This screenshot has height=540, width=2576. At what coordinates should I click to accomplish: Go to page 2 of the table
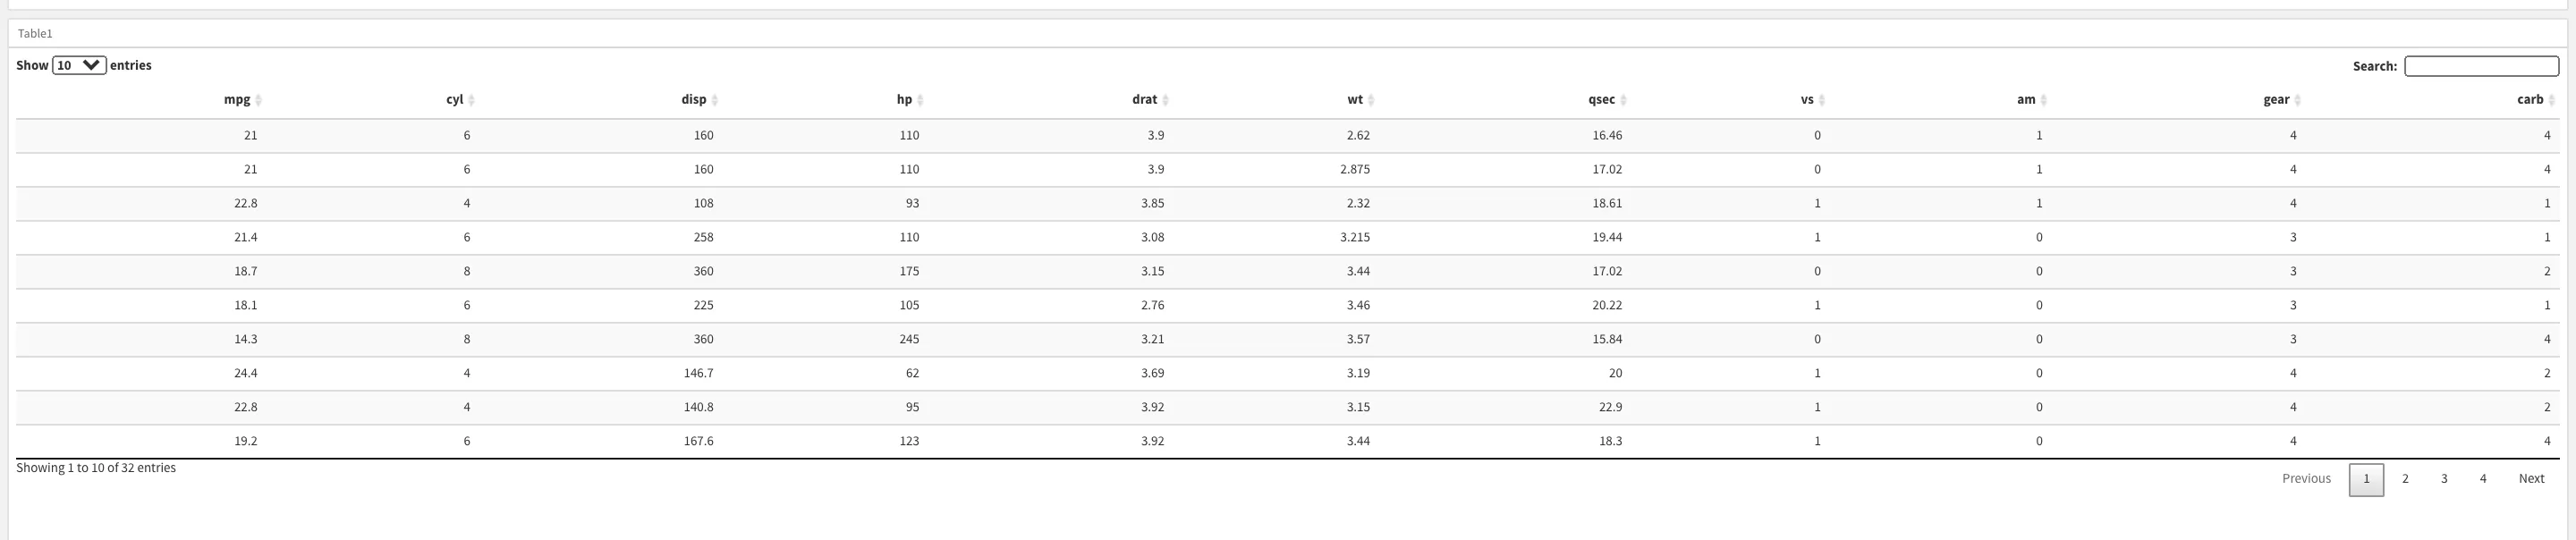click(x=2405, y=479)
